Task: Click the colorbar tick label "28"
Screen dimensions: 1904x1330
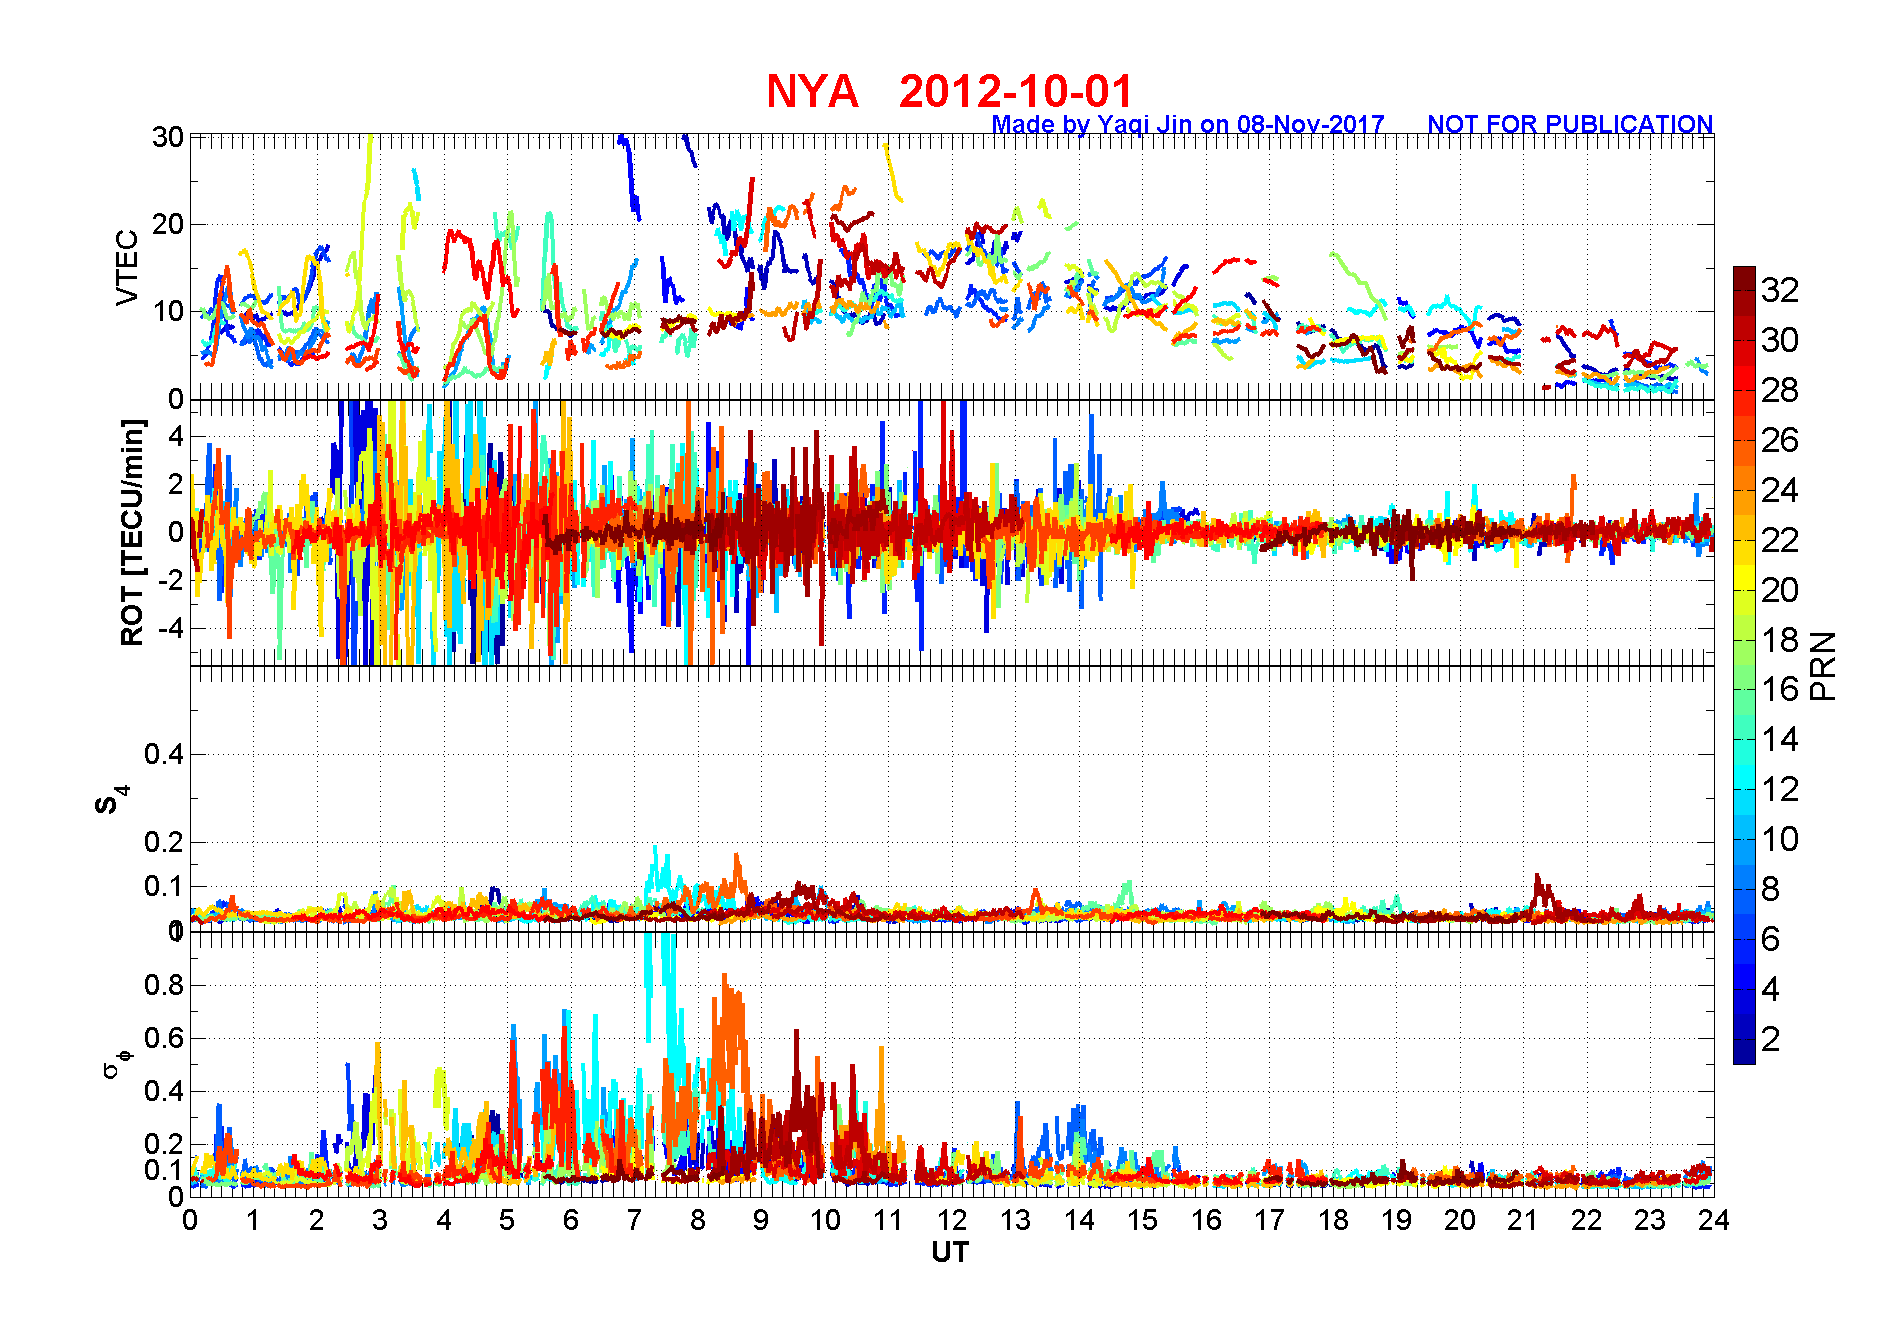Action: 1780,390
